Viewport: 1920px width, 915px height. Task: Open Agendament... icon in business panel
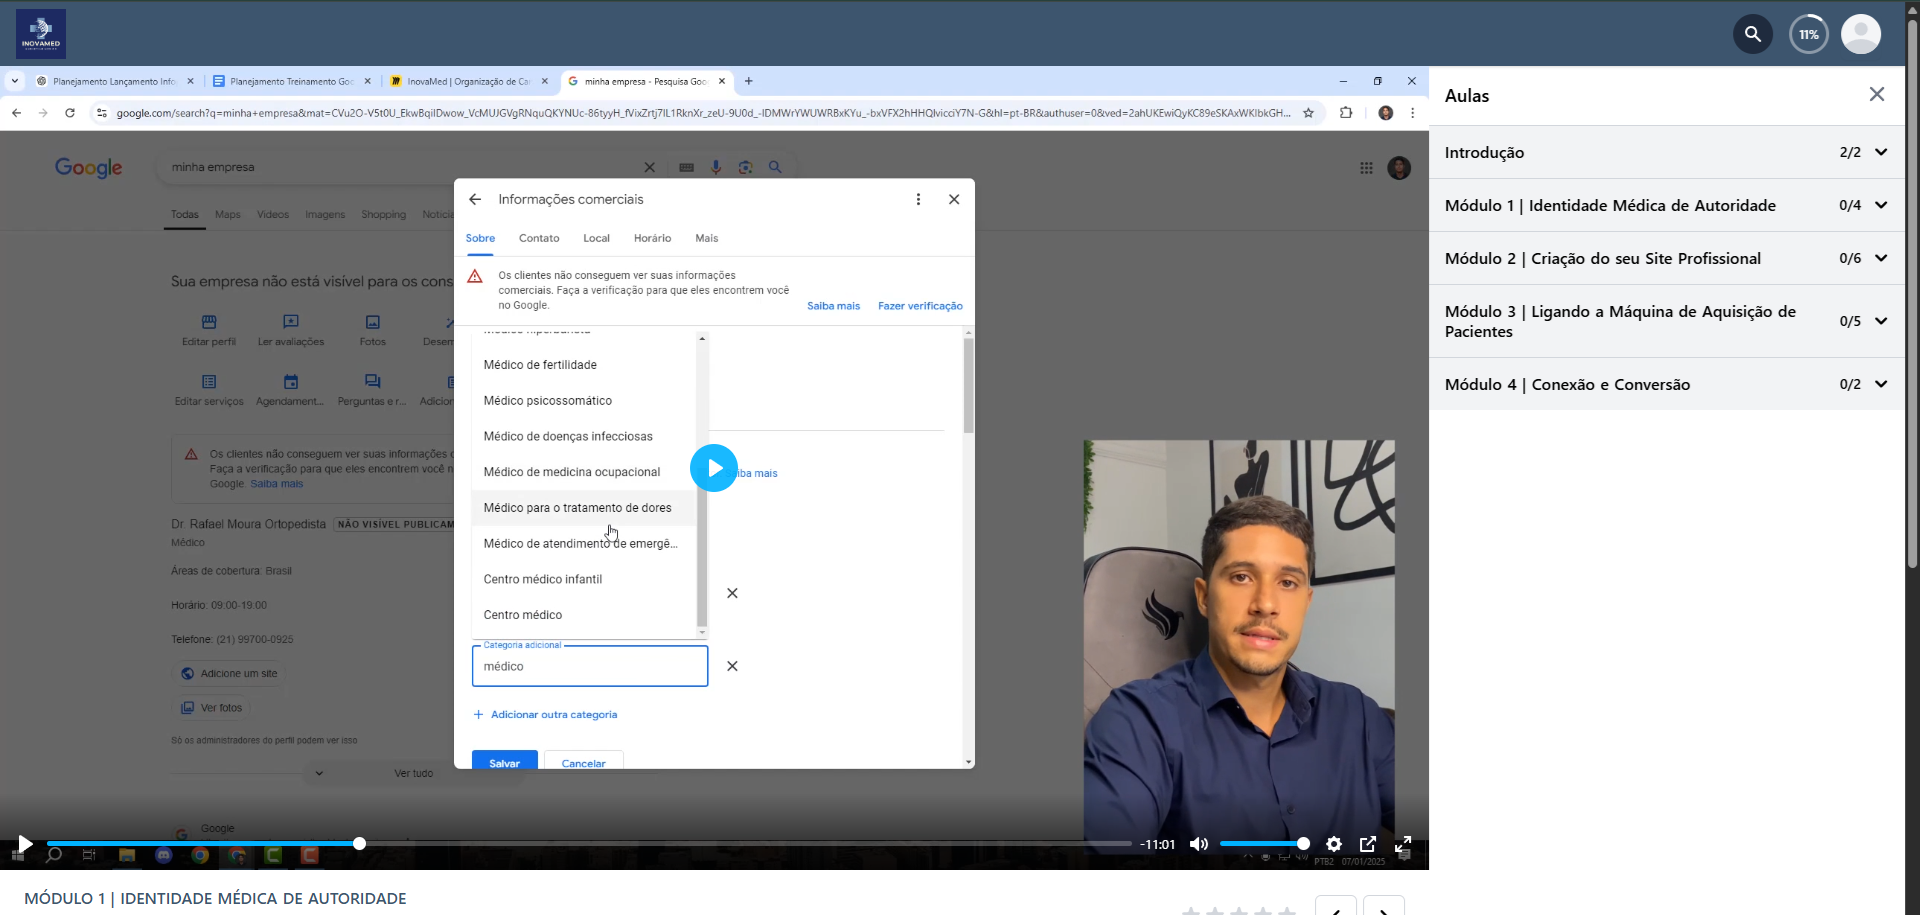290,390
